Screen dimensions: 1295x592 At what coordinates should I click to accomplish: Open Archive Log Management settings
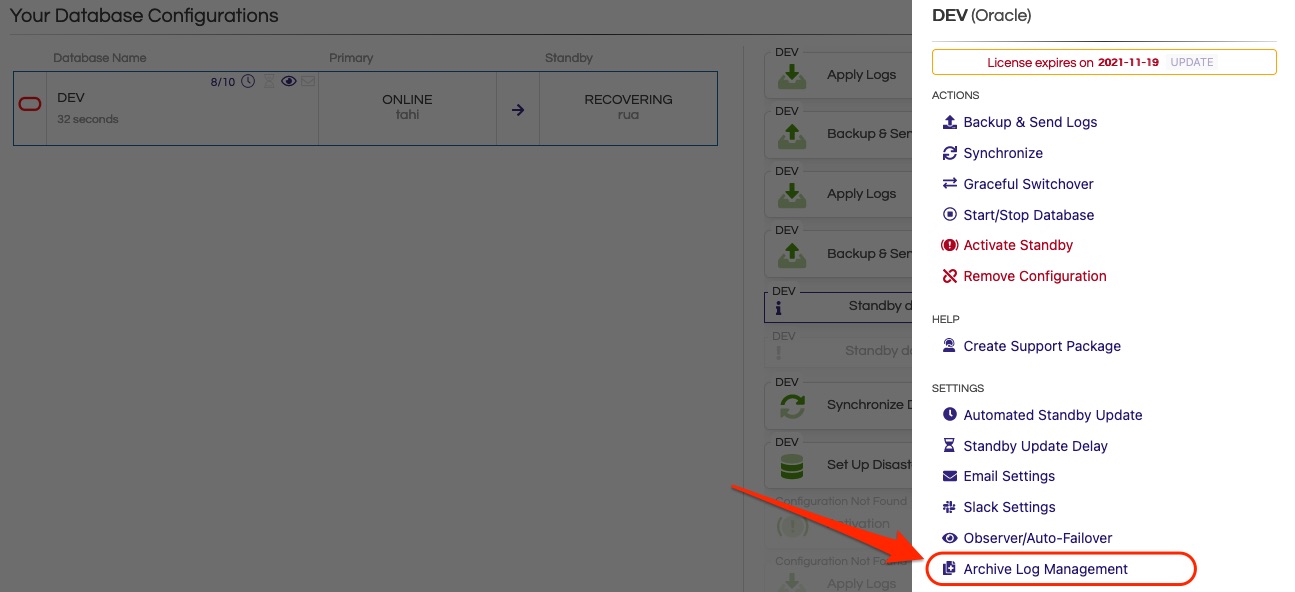pos(1045,569)
